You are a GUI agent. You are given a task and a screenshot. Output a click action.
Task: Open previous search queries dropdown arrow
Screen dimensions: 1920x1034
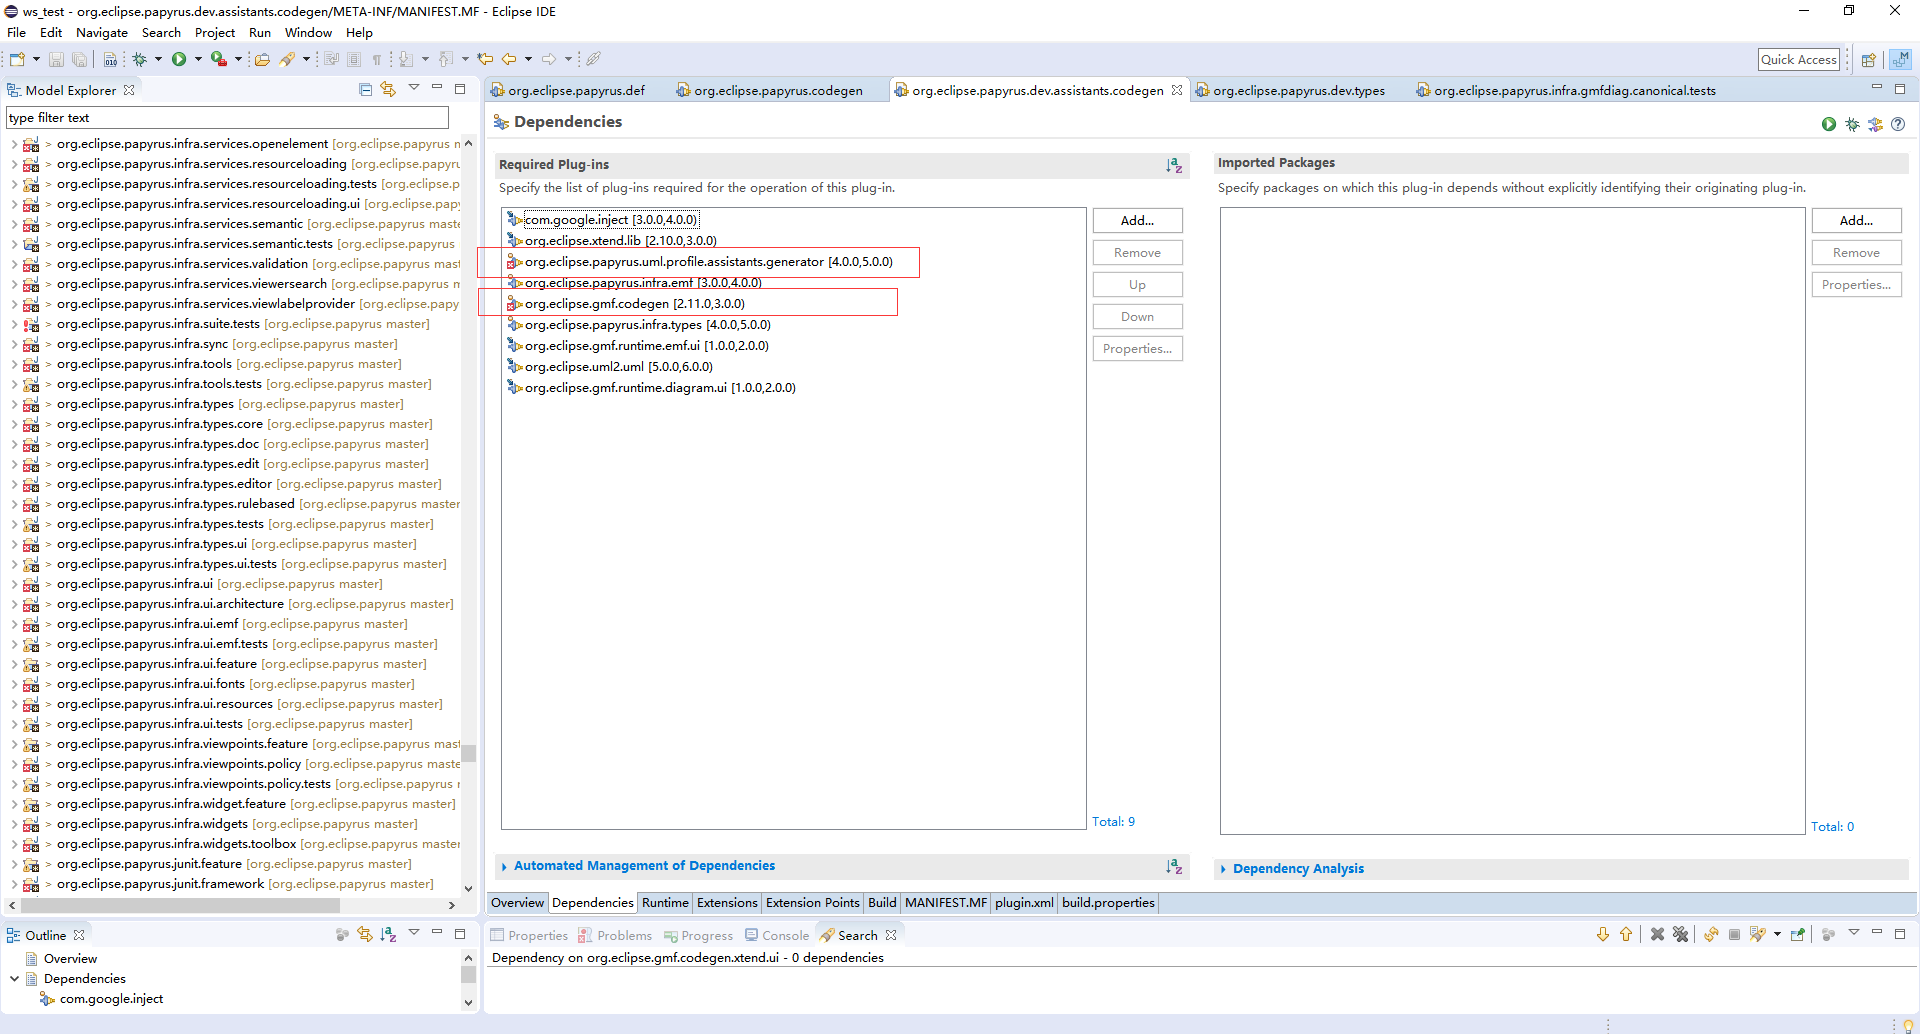1777,934
